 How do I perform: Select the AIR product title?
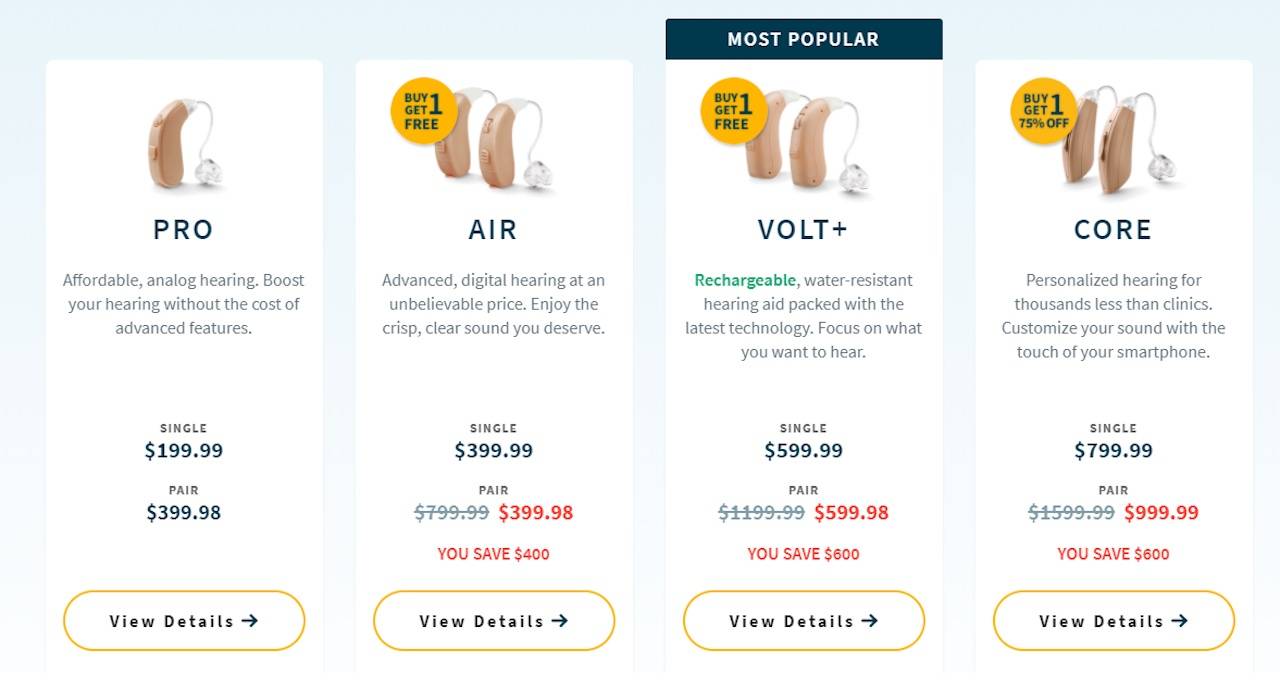[494, 230]
